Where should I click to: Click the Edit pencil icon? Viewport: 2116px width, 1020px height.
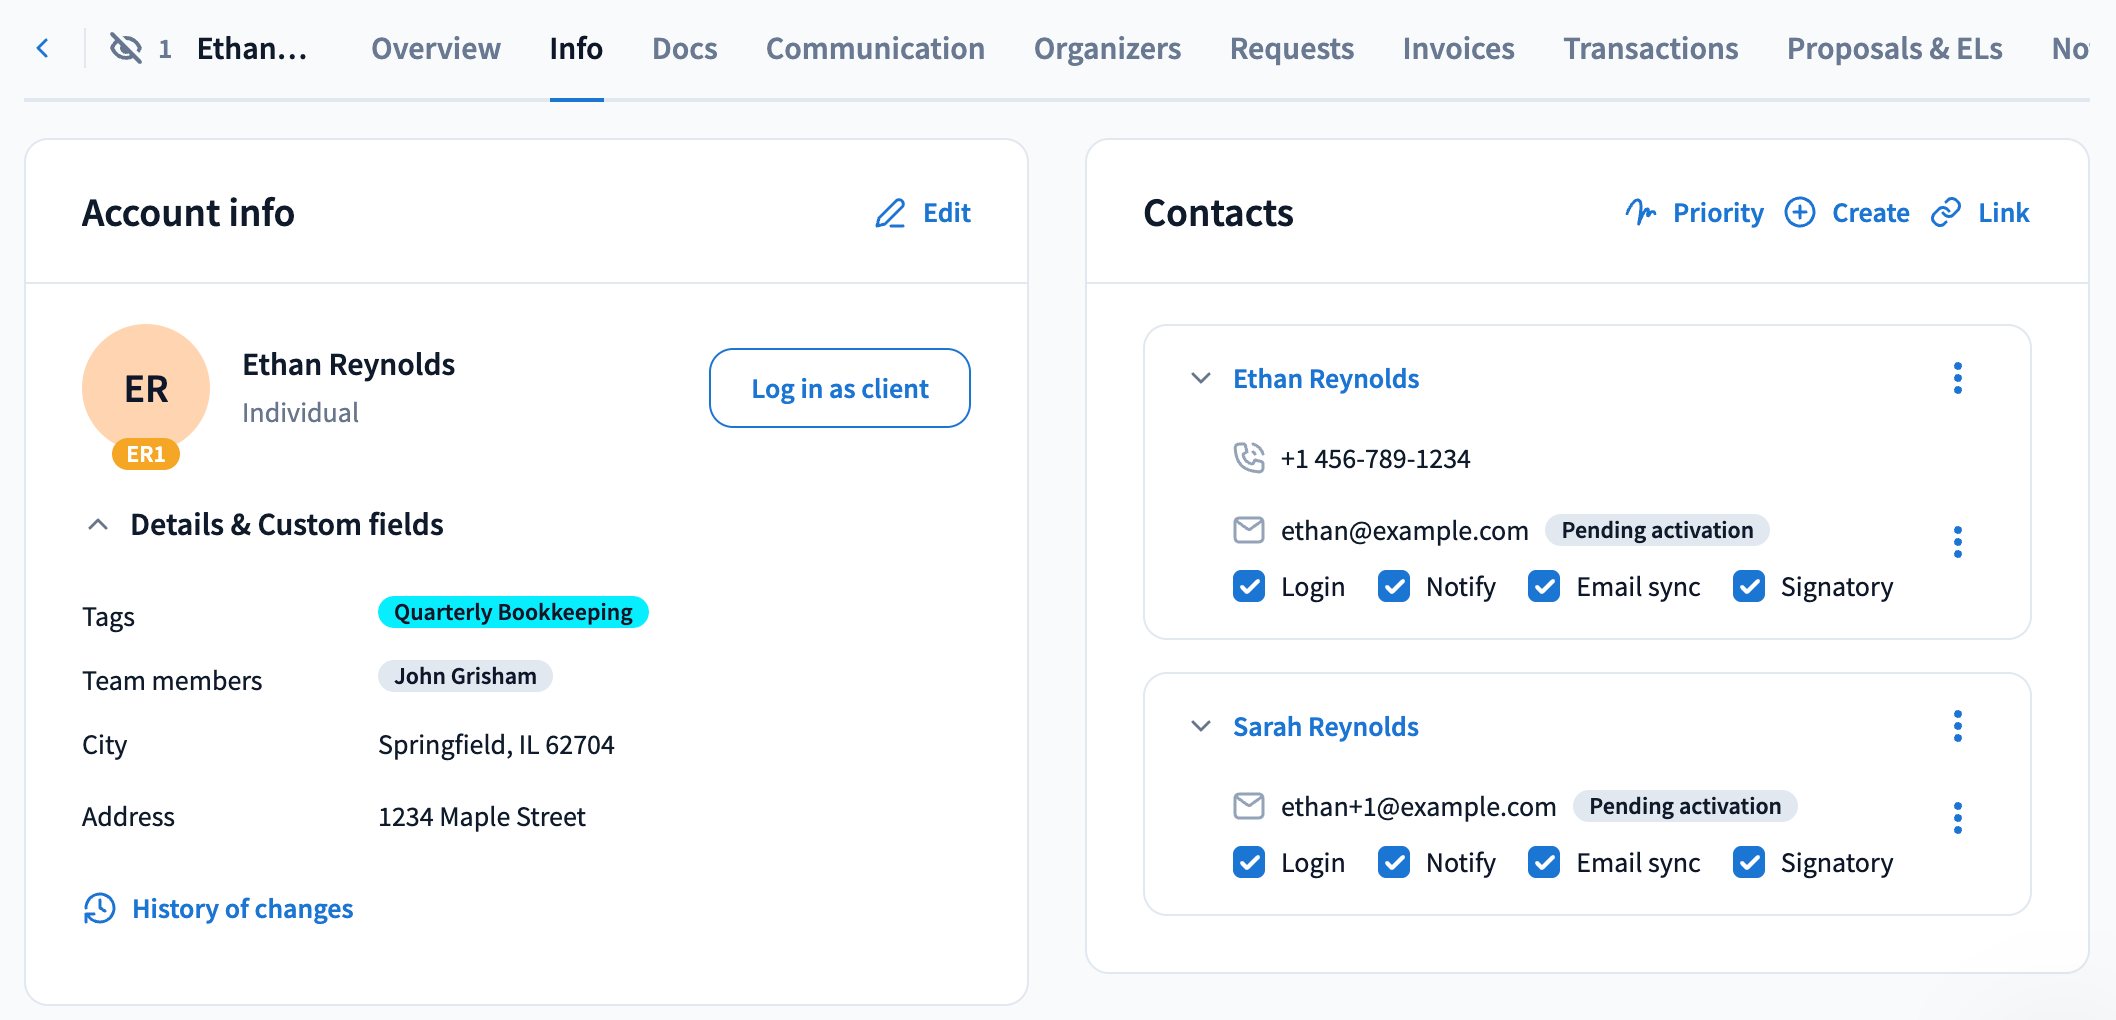(890, 213)
